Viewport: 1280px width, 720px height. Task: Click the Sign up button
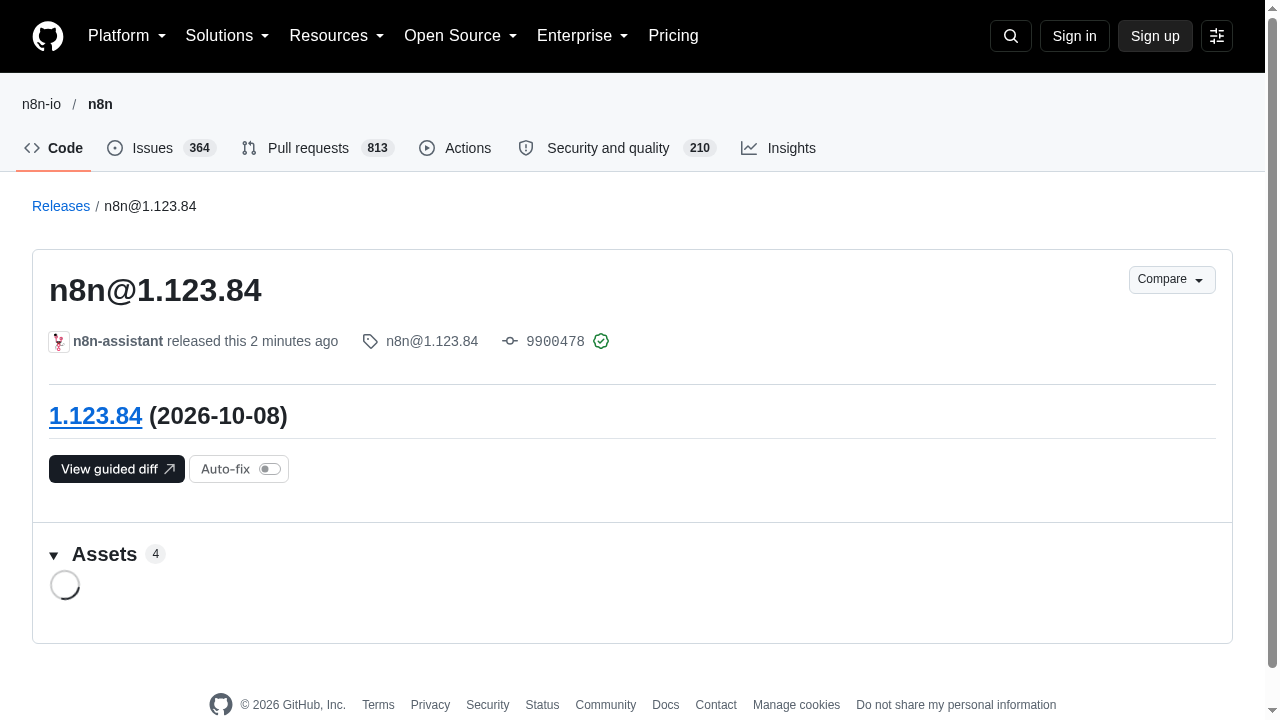coord(1155,36)
